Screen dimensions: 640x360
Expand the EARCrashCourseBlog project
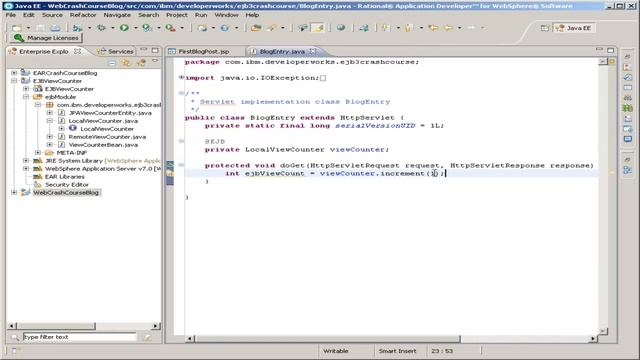tap(14, 73)
